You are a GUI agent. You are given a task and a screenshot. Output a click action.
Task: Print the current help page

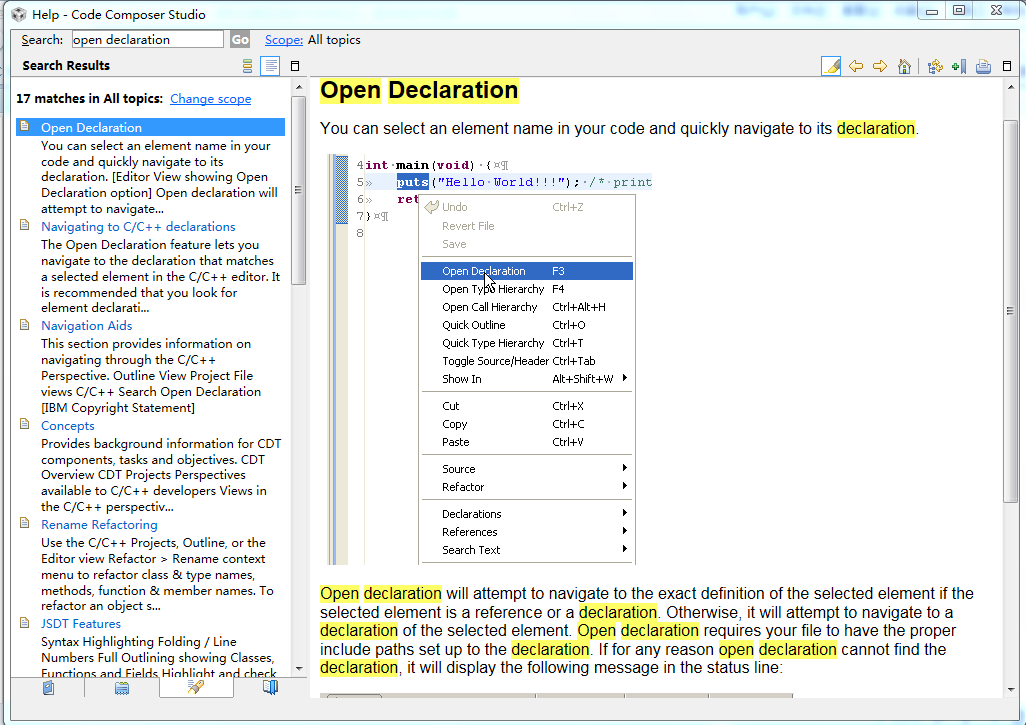983,66
